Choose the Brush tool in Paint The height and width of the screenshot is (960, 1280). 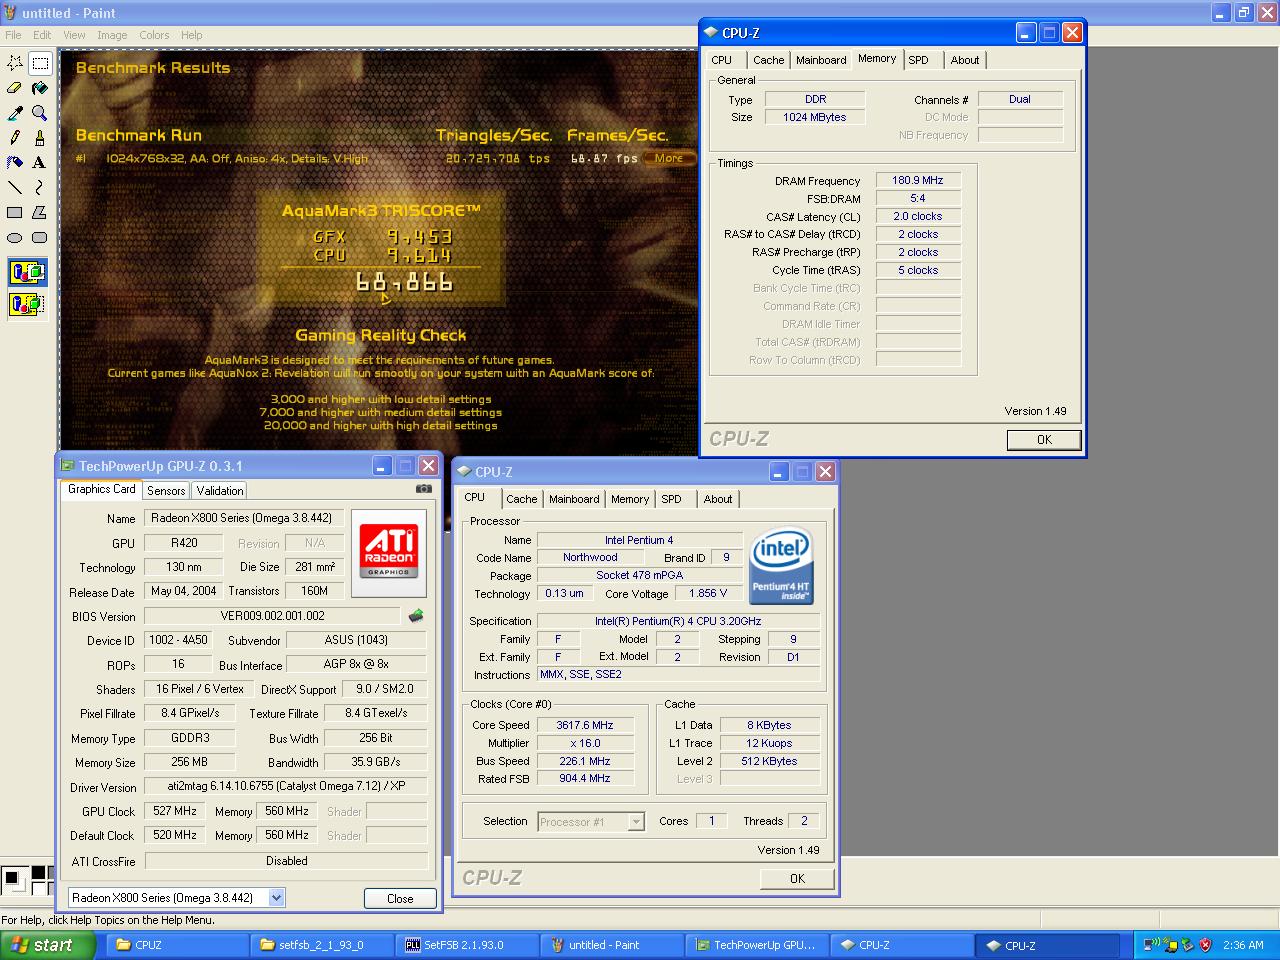[x=40, y=137]
